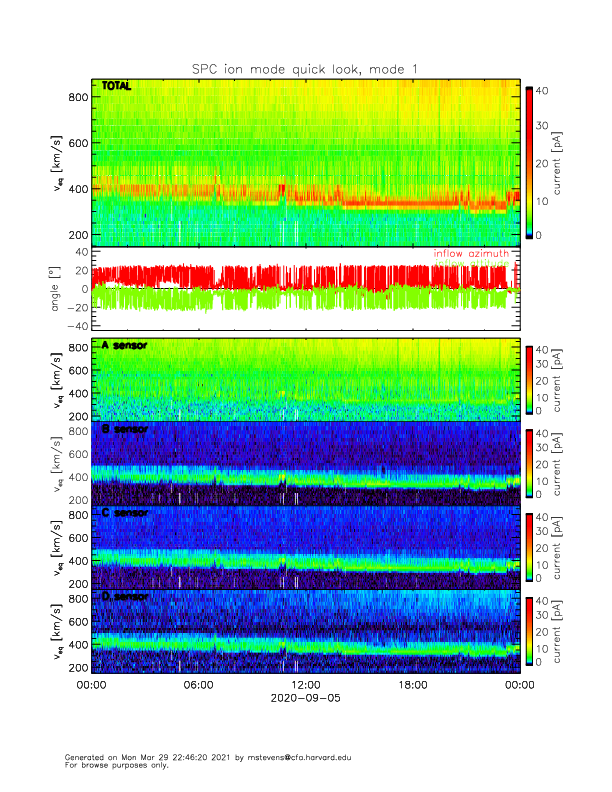Click the 2020-09-05 date label

pyautogui.click(x=305, y=698)
